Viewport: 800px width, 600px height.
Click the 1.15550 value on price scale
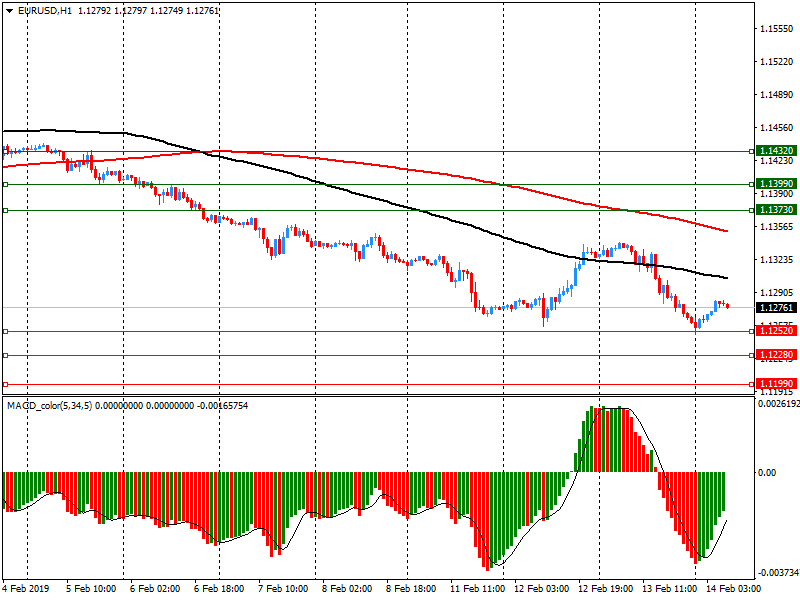tap(773, 30)
